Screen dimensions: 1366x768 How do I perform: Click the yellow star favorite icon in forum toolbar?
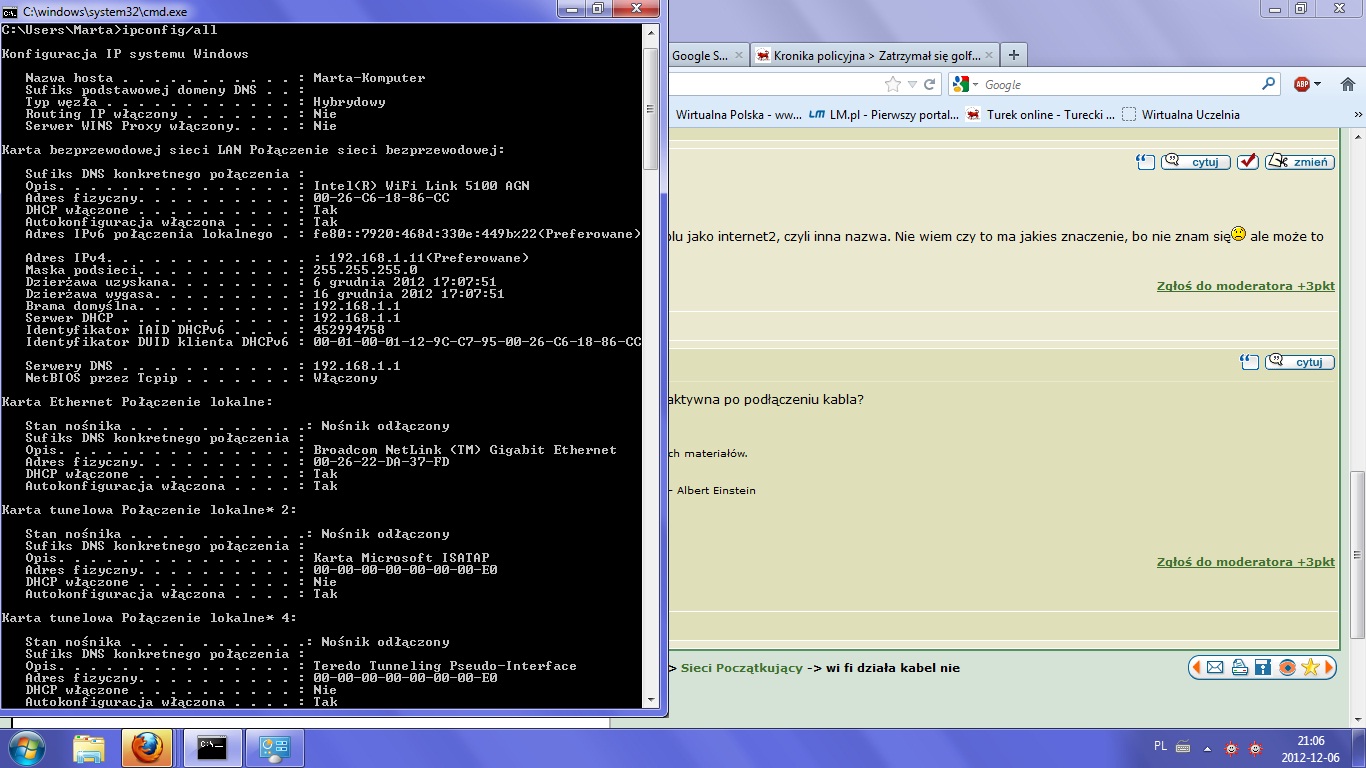(1310, 667)
